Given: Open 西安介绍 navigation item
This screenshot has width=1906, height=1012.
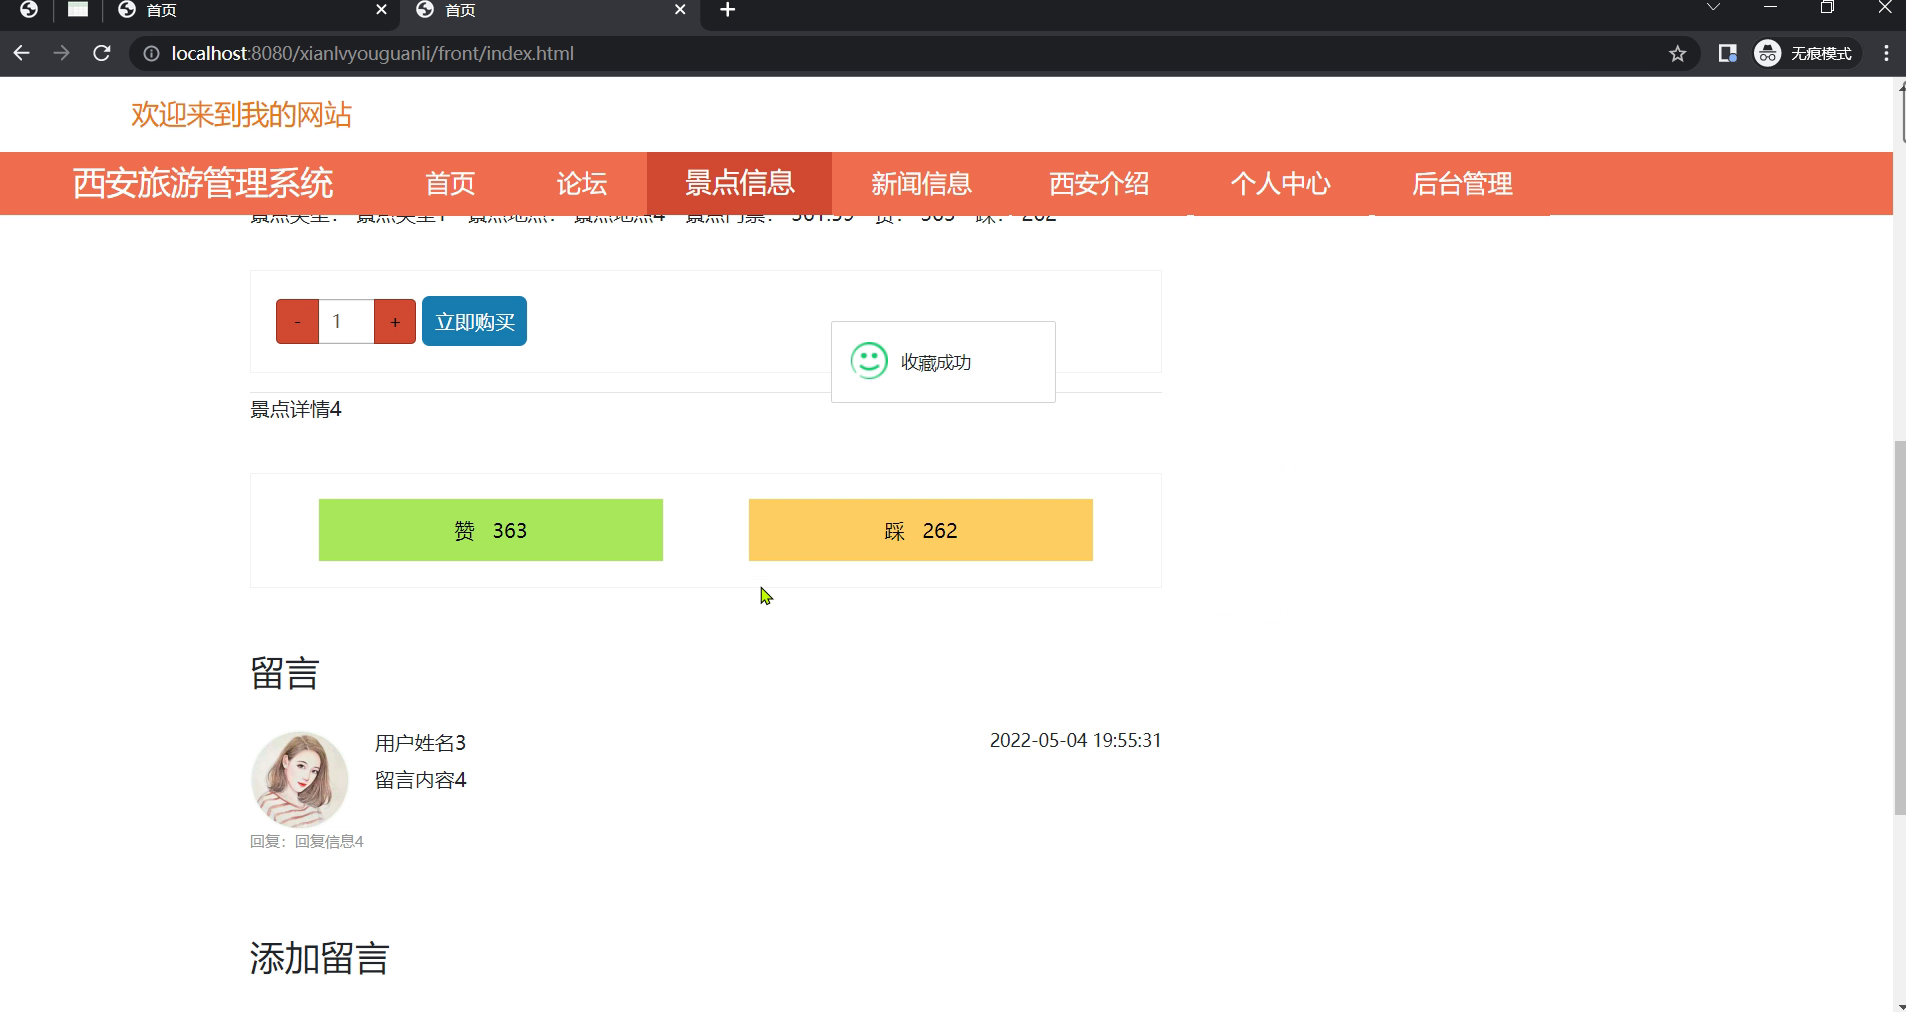Looking at the screenshot, I should [x=1099, y=184].
